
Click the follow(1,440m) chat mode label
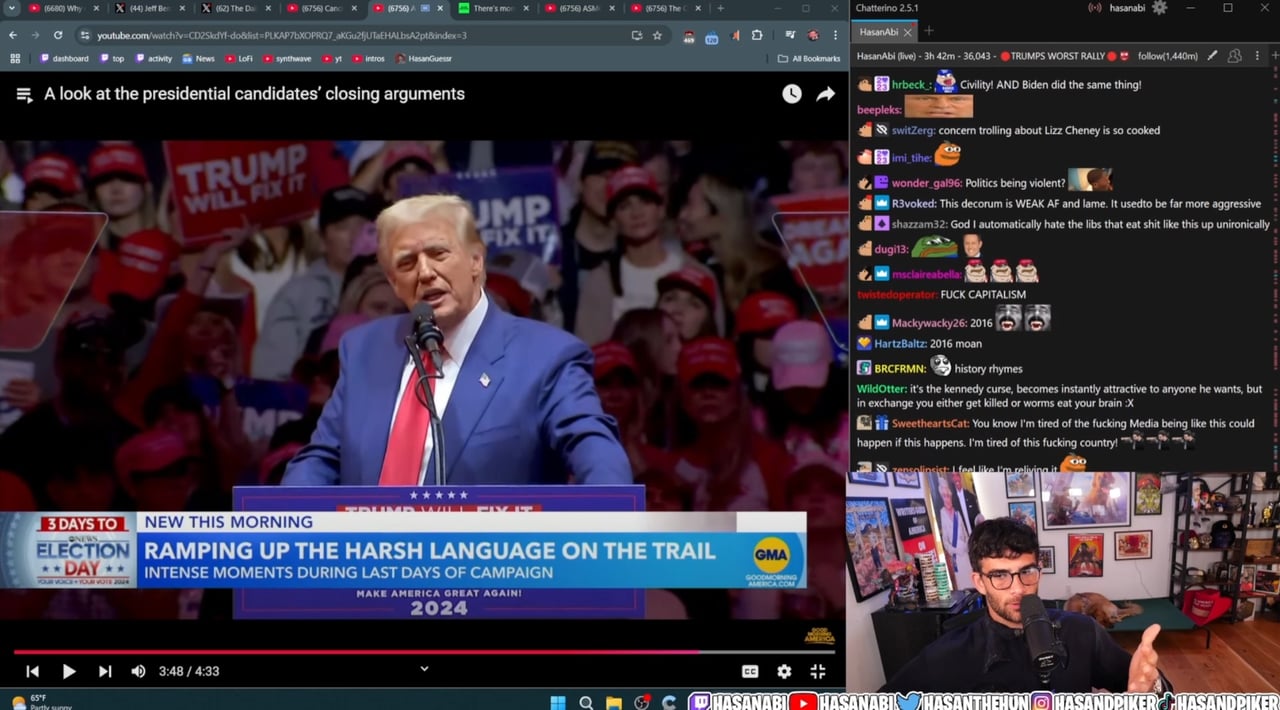(1167, 56)
